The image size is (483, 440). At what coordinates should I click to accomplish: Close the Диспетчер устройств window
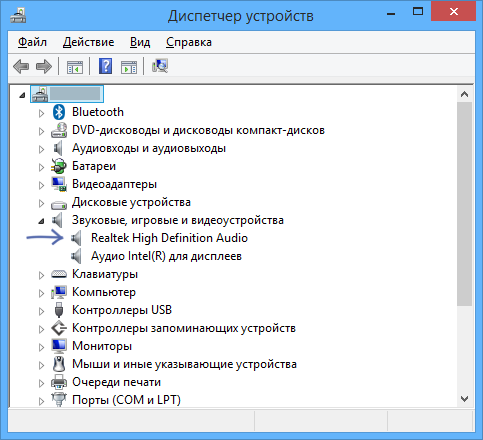click(453, 12)
